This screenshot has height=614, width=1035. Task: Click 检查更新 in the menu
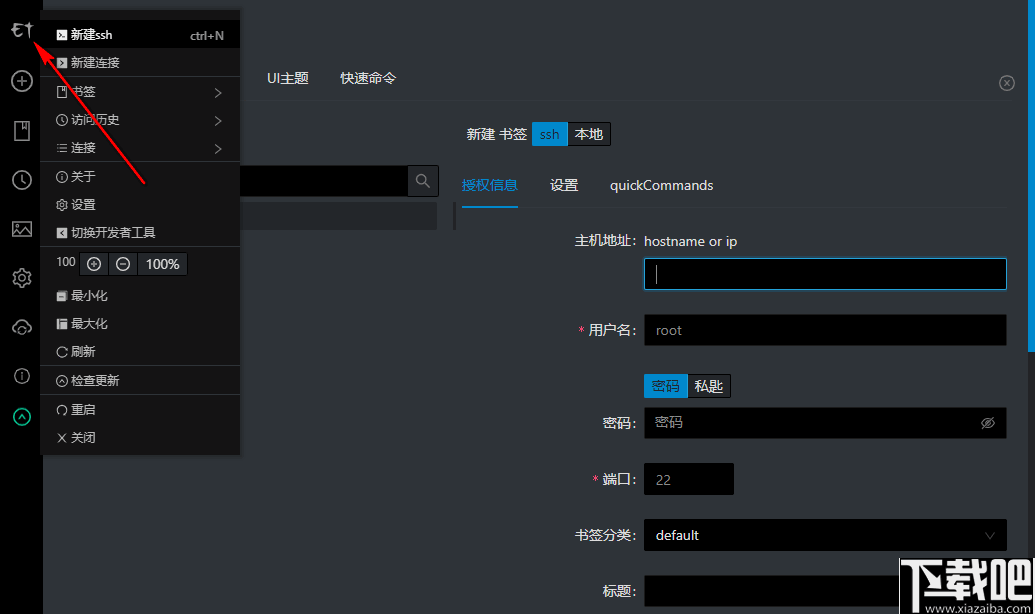click(140, 380)
